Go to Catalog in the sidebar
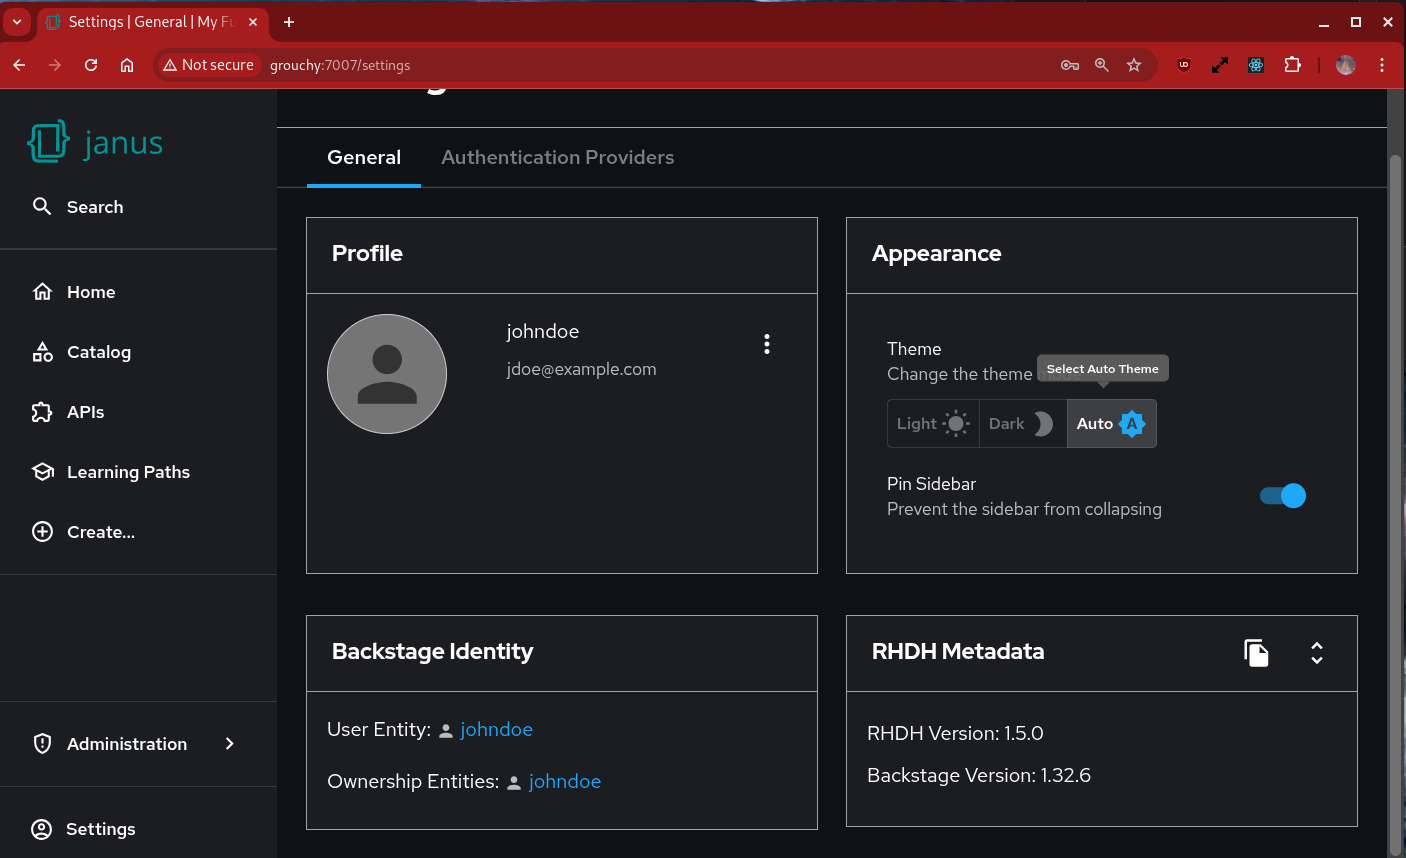The image size is (1406, 858). tap(98, 352)
